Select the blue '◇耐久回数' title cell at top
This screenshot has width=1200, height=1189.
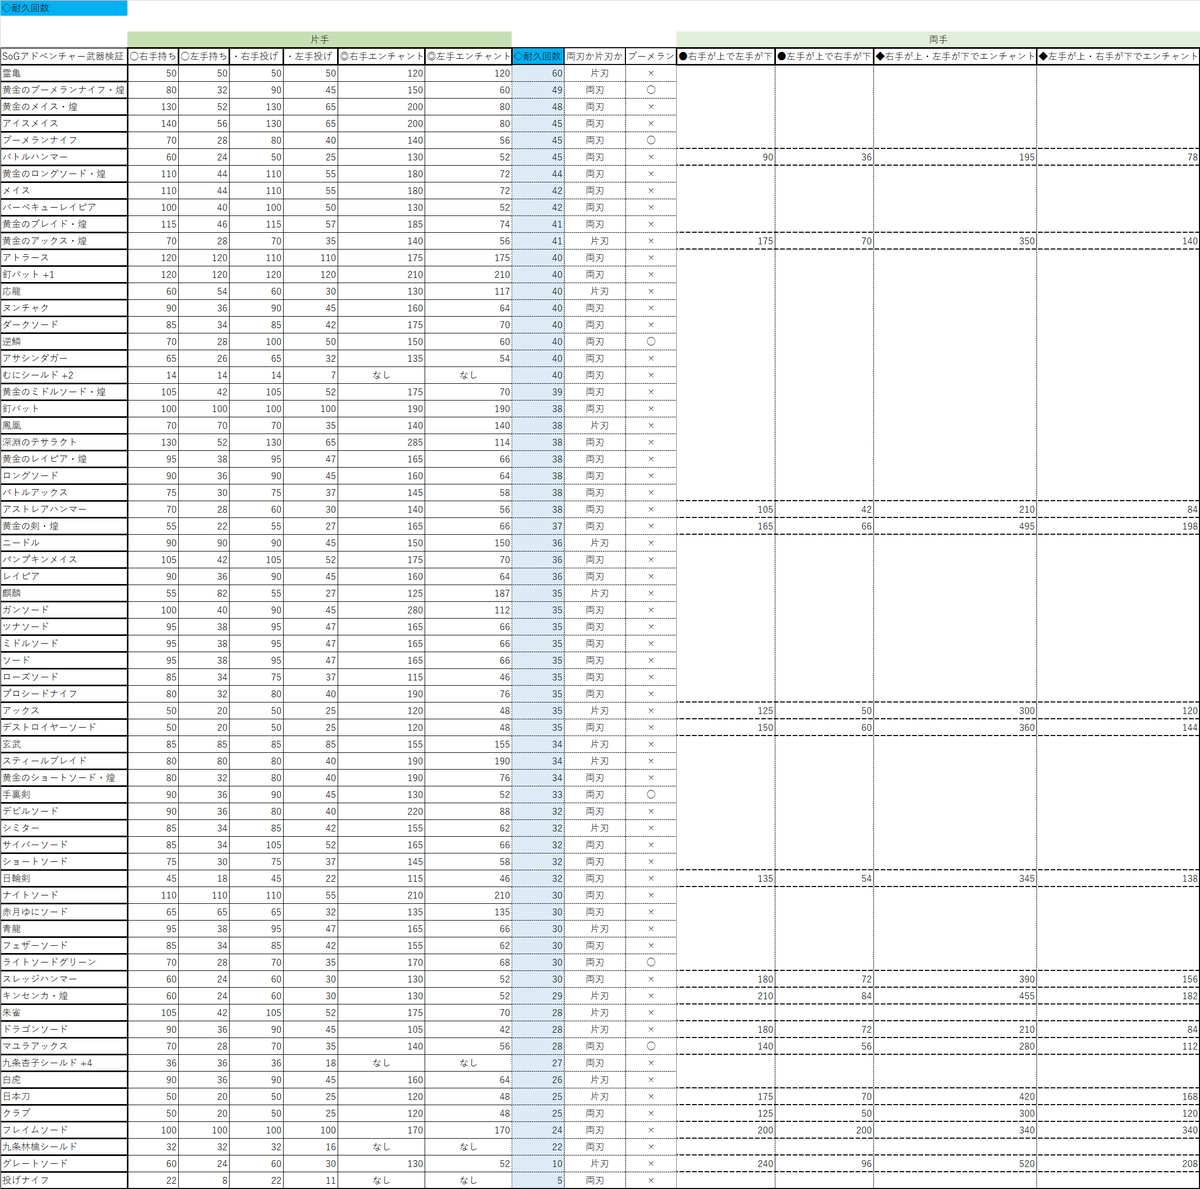click(x=64, y=8)
